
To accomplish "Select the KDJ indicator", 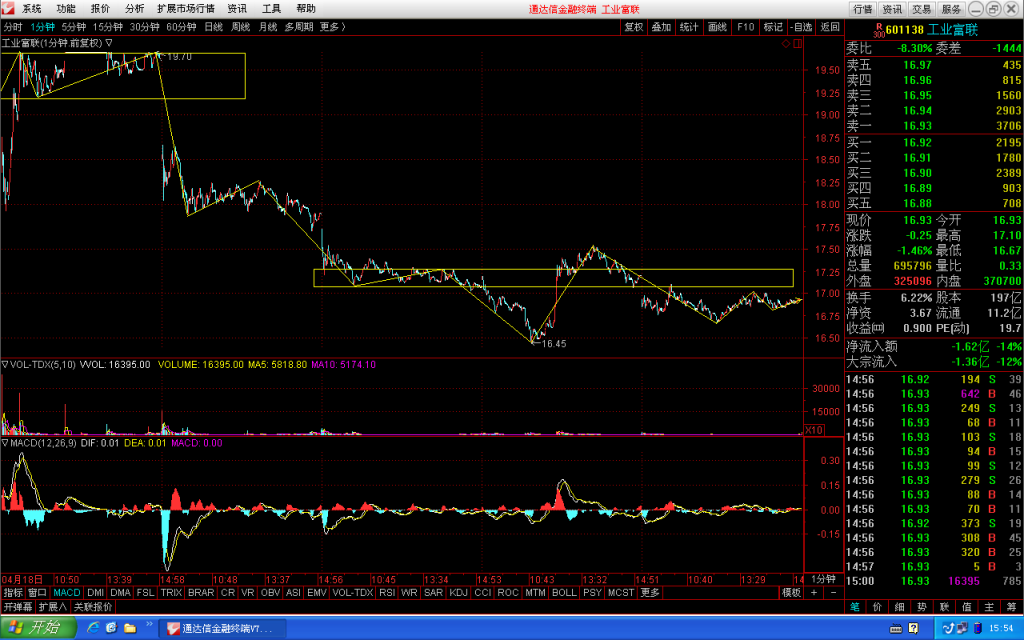I will 458,592.
